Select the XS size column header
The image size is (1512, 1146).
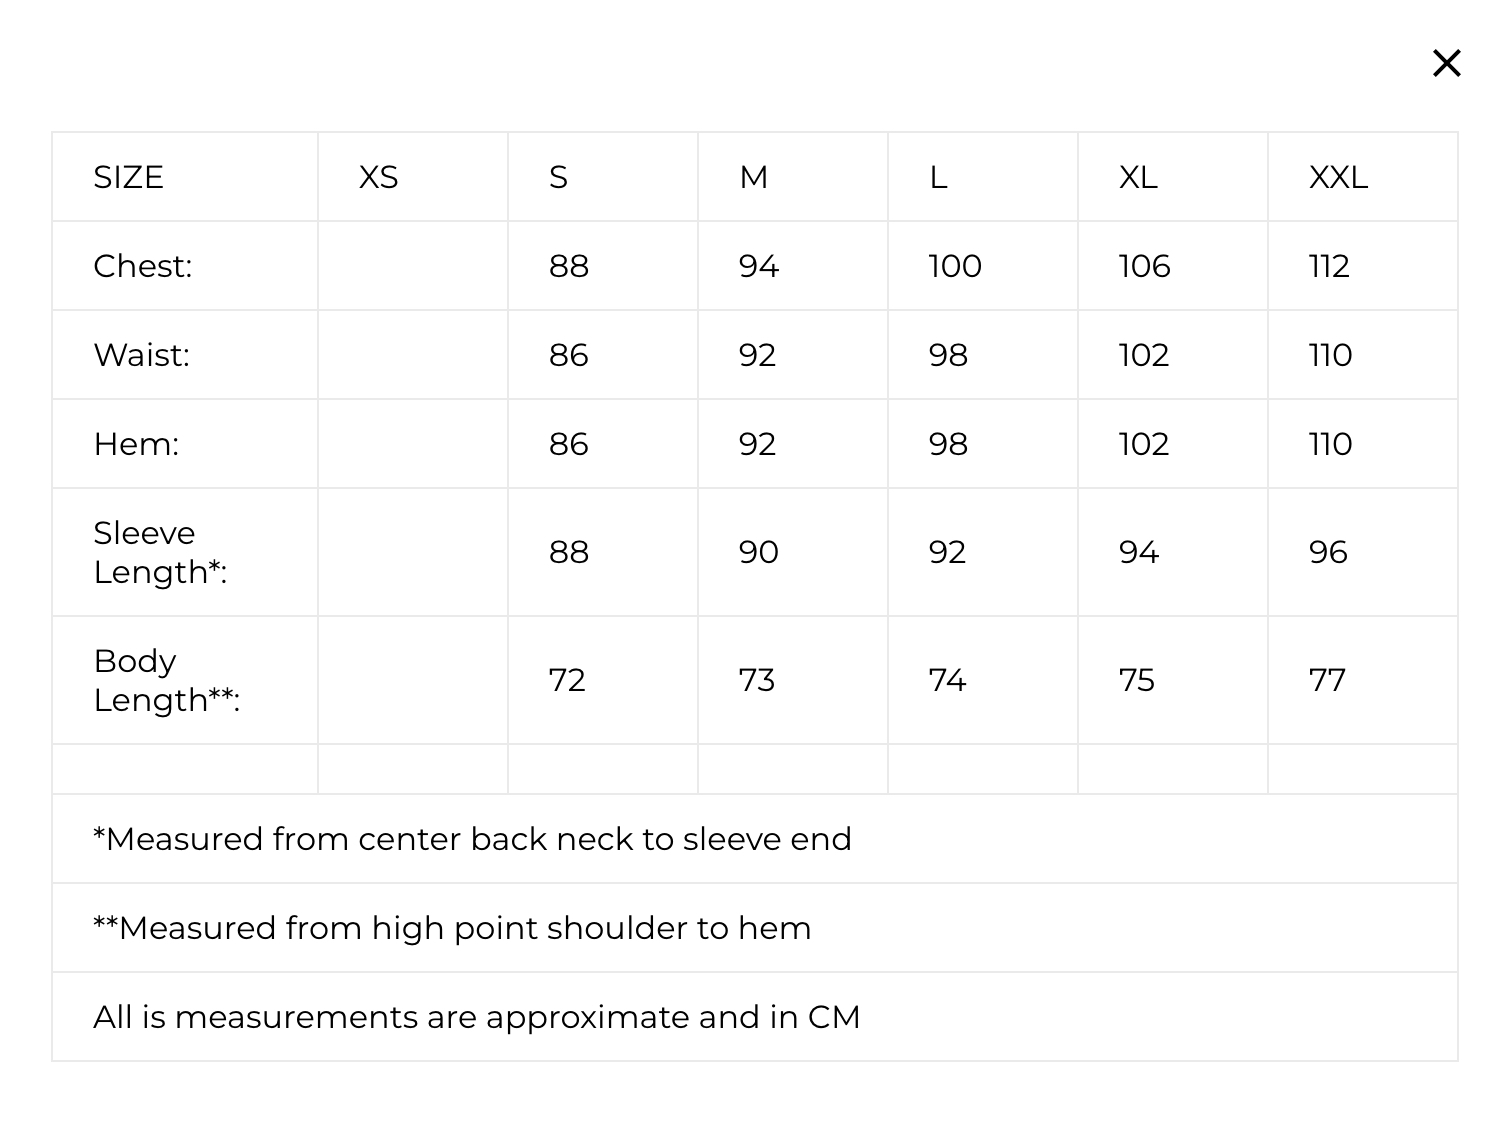[x=378, y=177]
